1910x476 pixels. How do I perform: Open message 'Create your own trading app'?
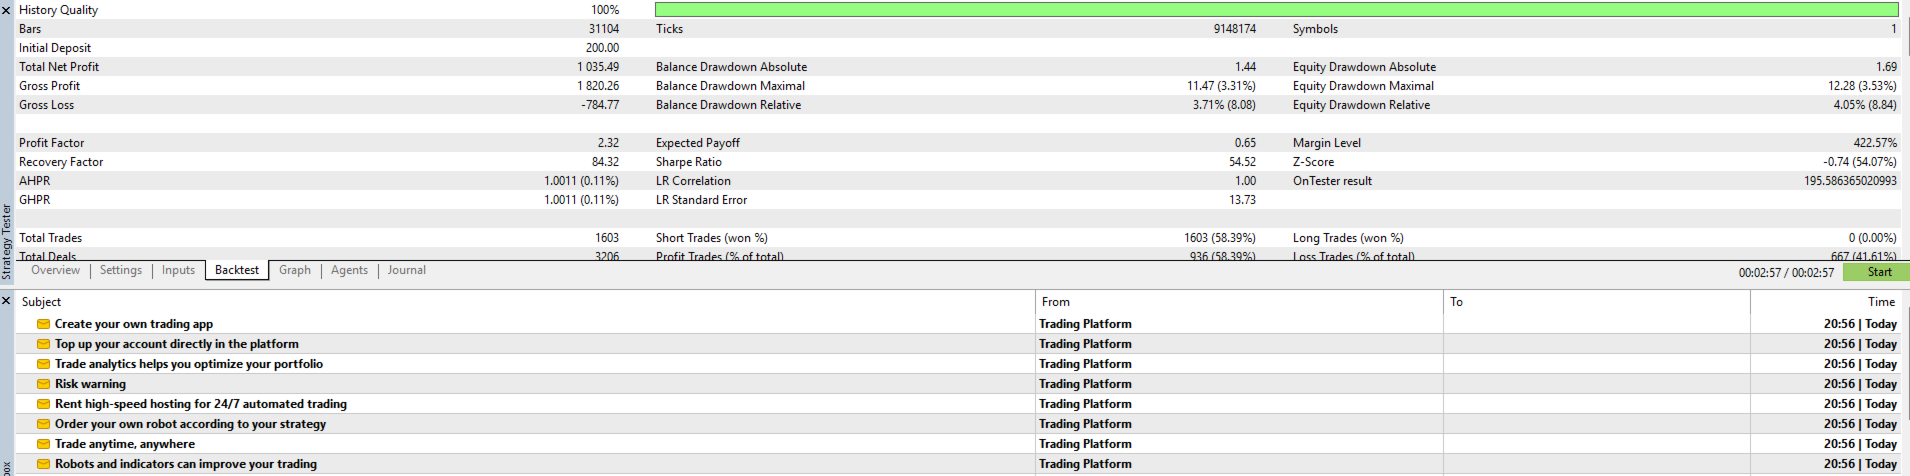pos(134,324)
